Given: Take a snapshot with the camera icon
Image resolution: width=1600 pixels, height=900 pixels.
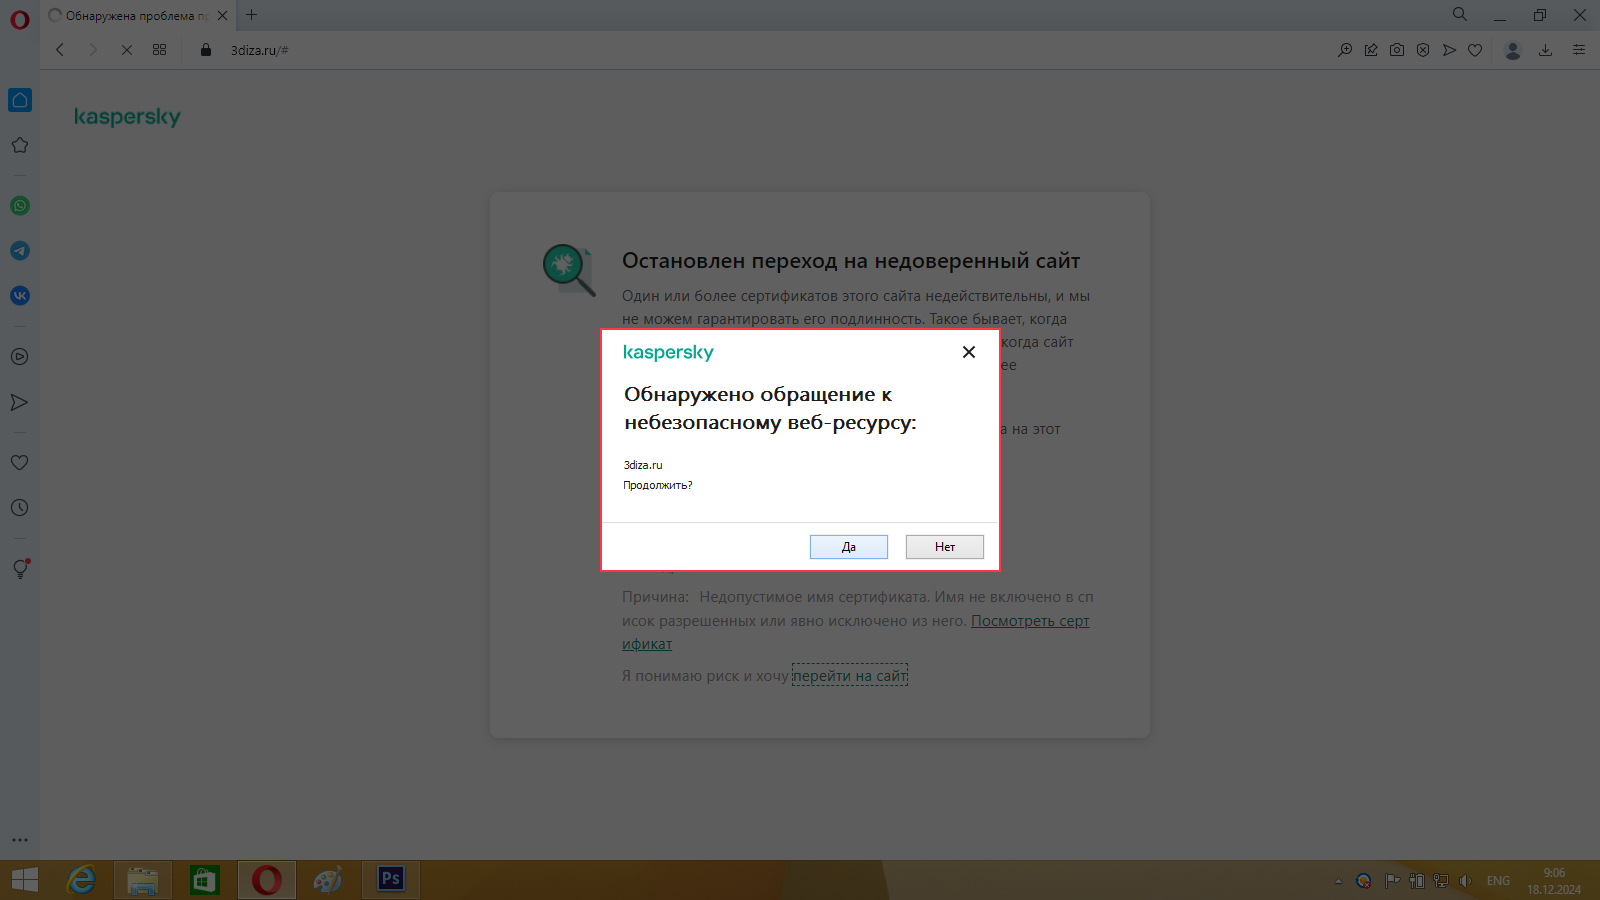Looking at the screenshot, I should tap(1397, 50).
